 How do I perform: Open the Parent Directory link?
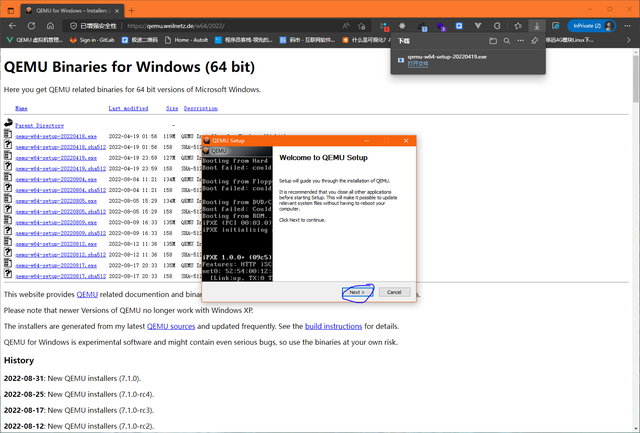[40, 125]
